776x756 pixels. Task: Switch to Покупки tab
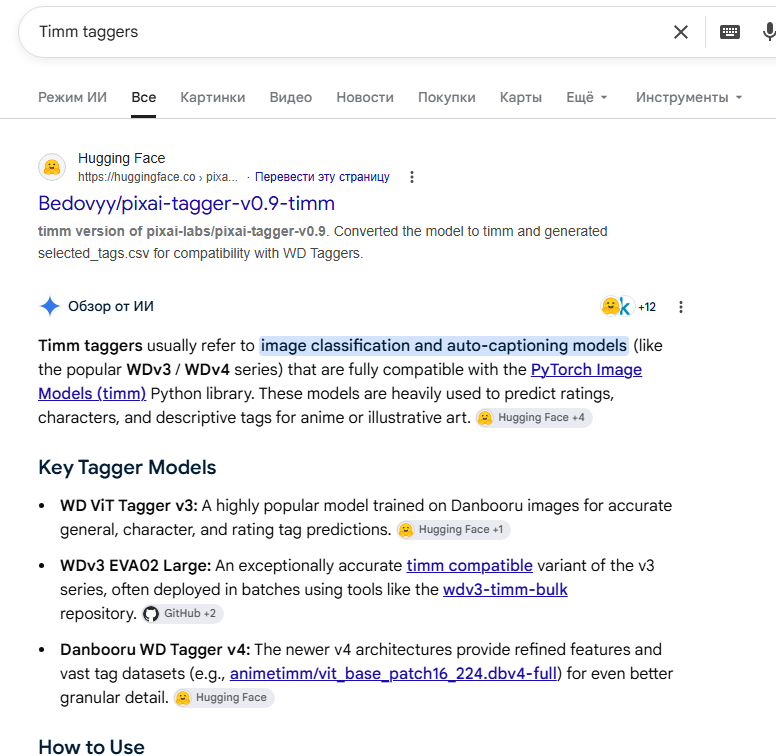pos(446,97)
